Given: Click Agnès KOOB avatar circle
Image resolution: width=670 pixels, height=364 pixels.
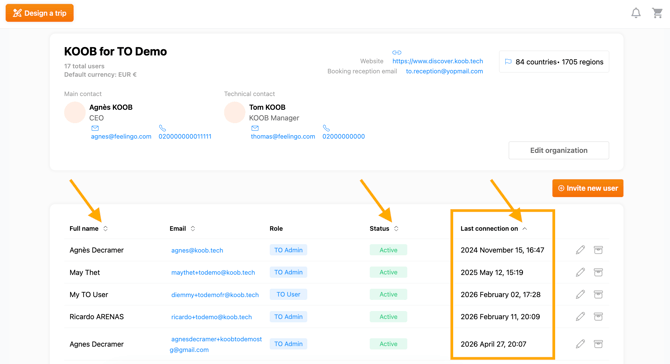Looking at the screenshot, I should point(74,112).
